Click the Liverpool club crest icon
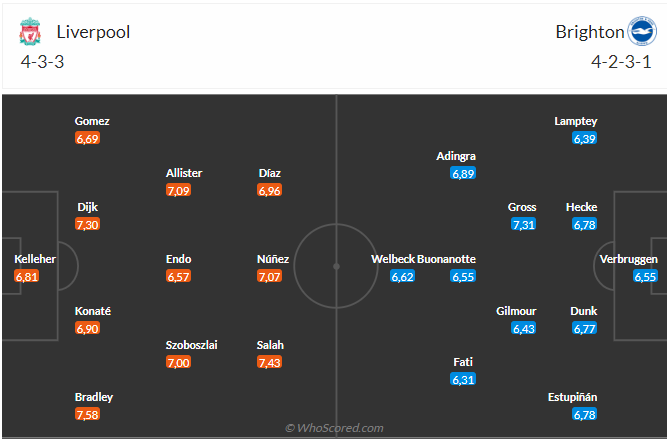The width and height of the screenshot is (667, 439). [x=29, y=32]
